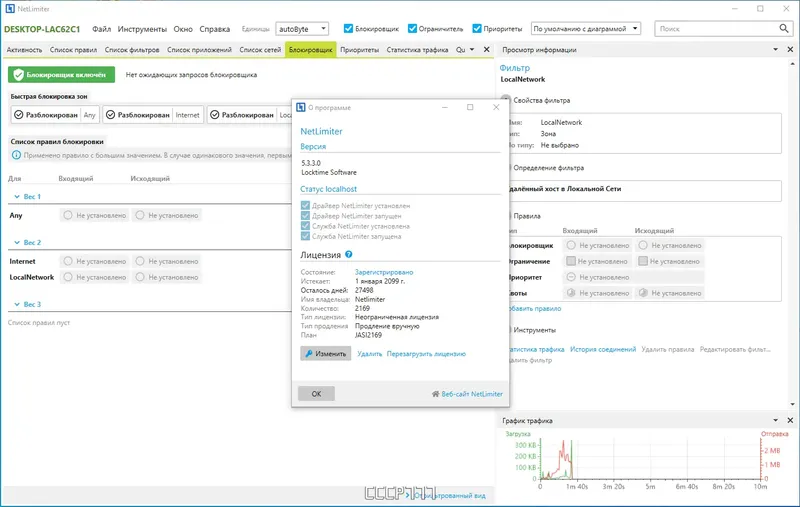This screenshot has height=507, width=800.
Task: Set outgoing limit in the info panel
Action: pyautogui.click(x=669, y=261)
